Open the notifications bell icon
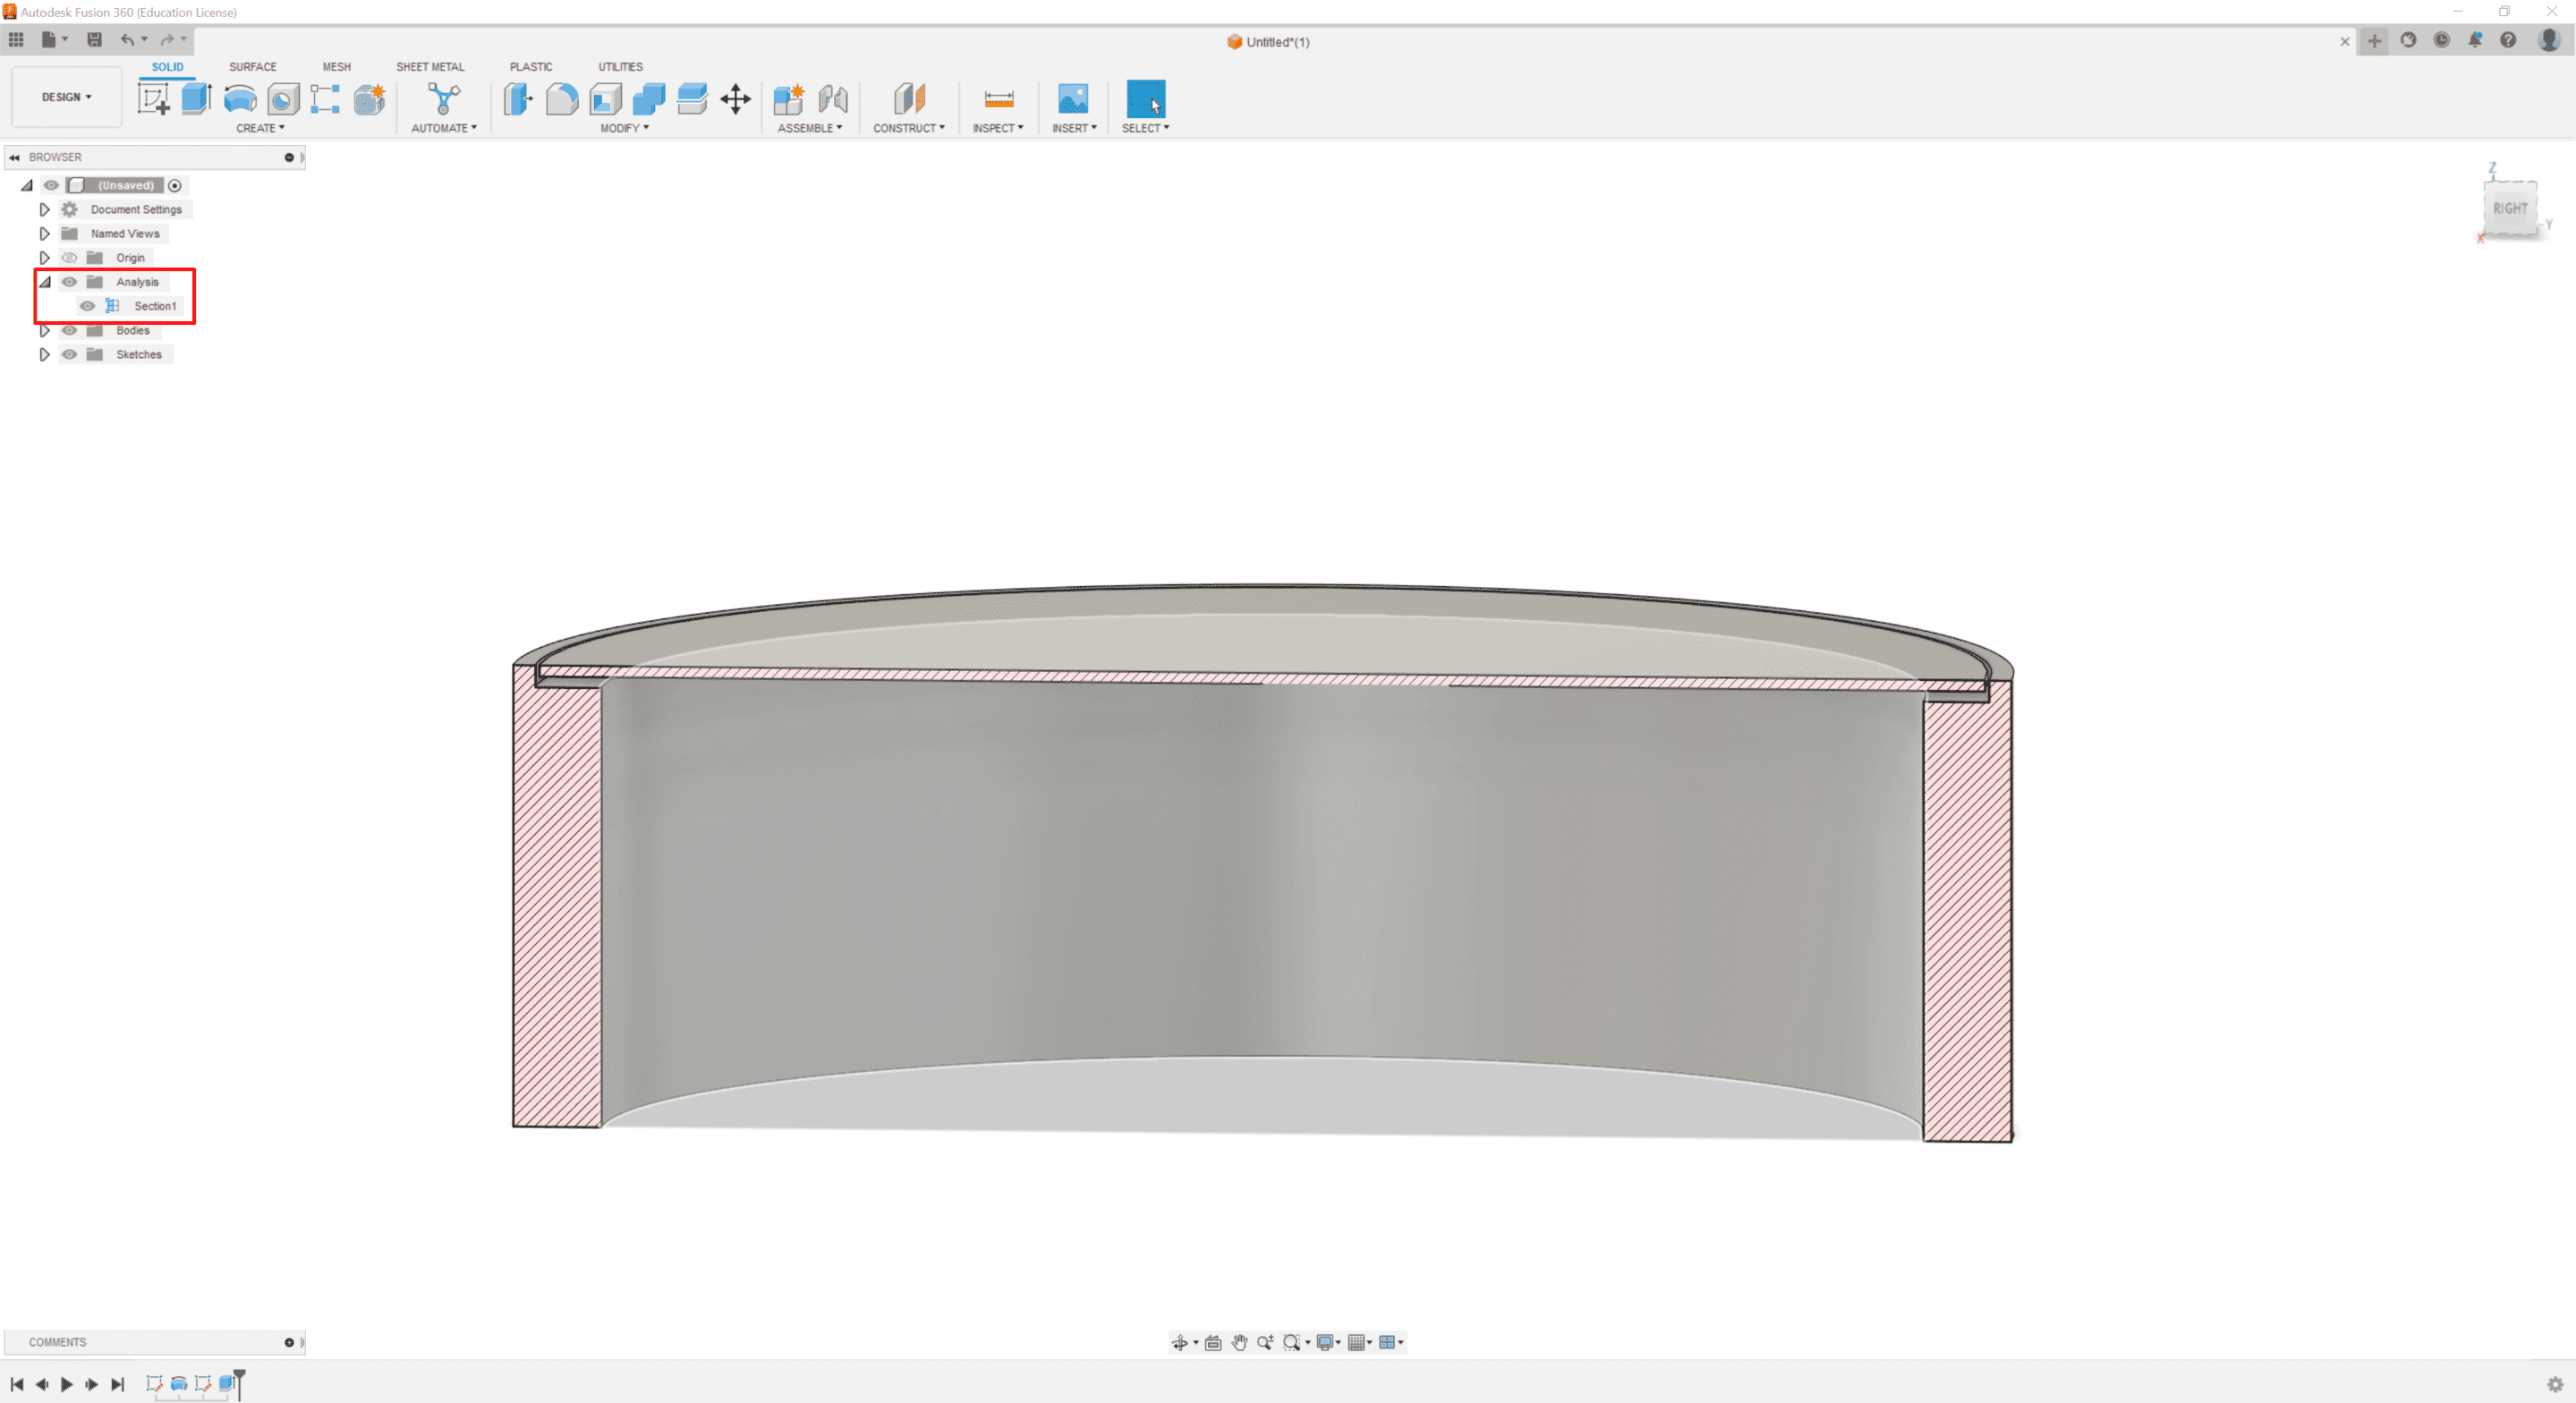 click(2474, 40)
